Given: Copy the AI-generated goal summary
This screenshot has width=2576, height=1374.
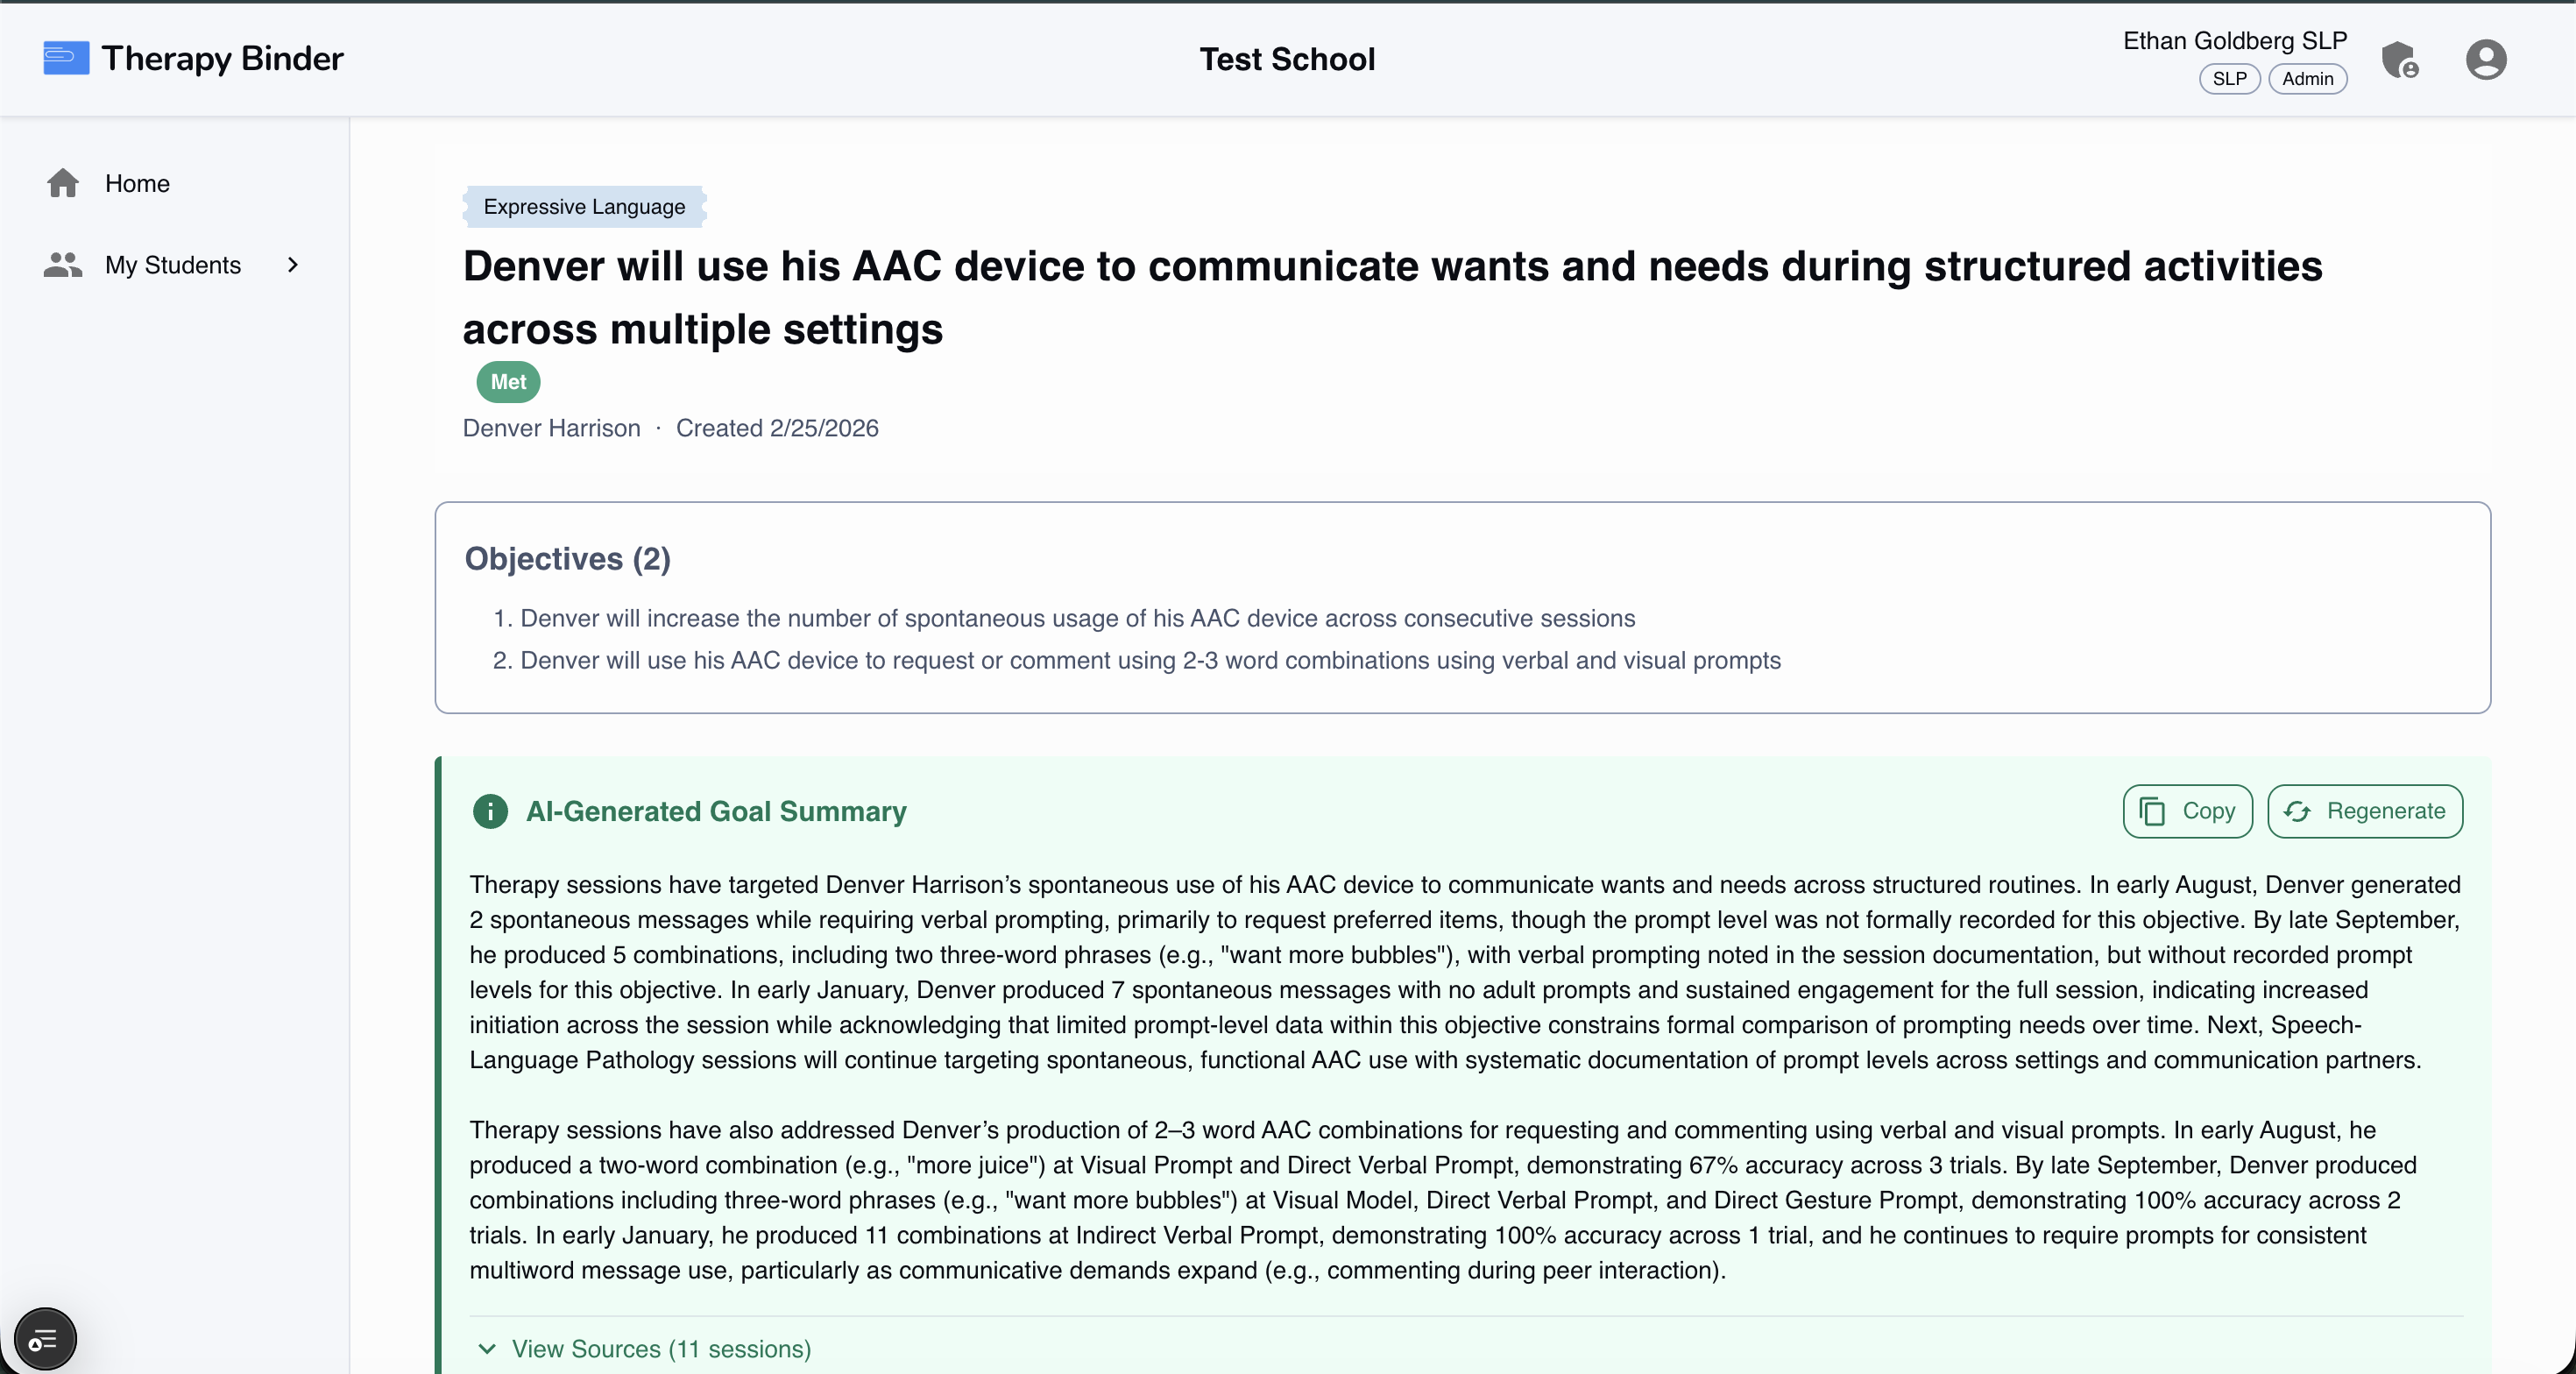Looking at the screenshot, I should point(2187,811).
